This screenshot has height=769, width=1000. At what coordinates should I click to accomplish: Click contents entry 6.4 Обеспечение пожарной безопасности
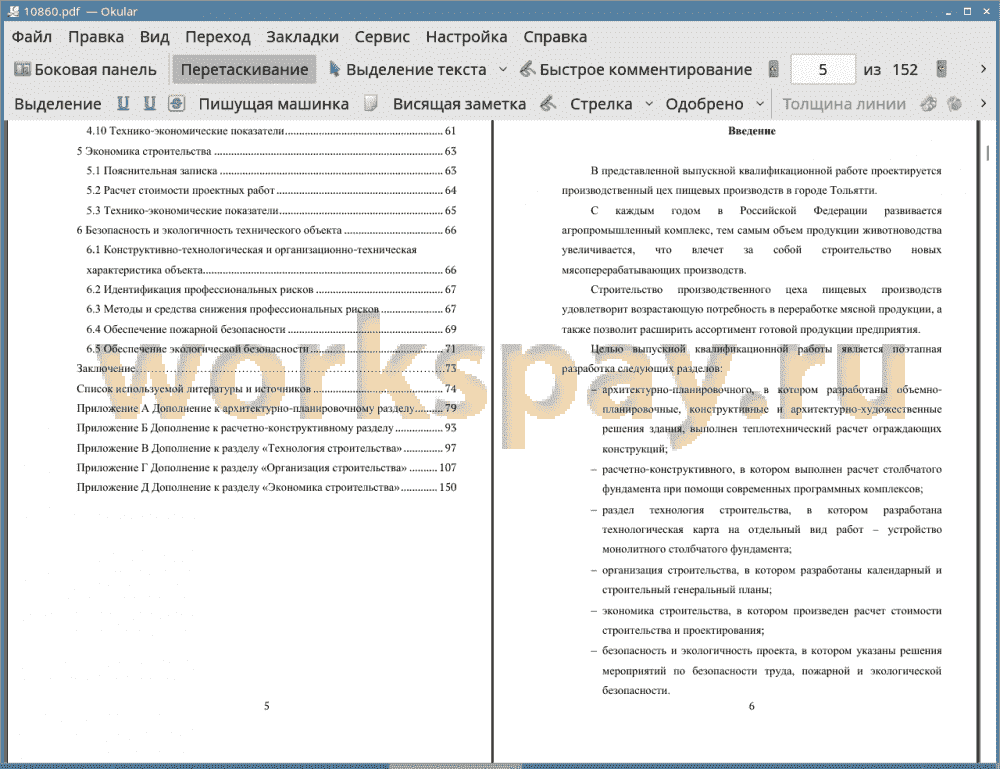271,329
